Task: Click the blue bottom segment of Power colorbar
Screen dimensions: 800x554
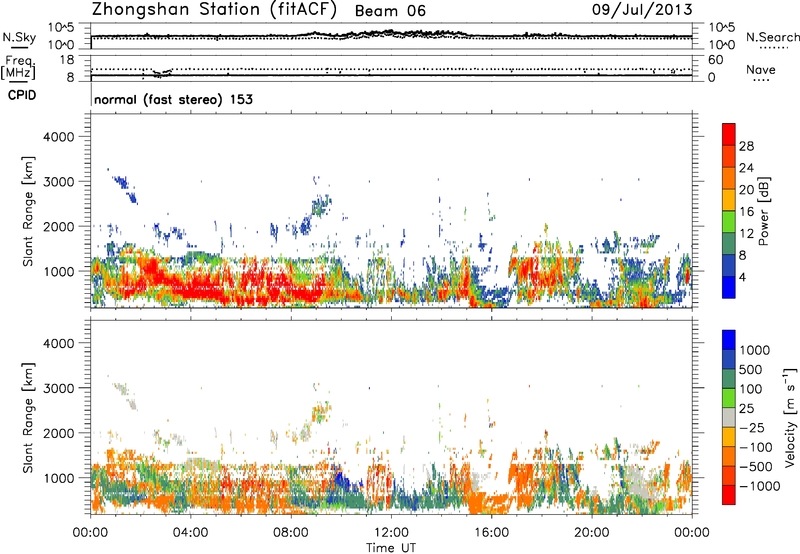Action: pyautogui.click(x=729, y=287)
